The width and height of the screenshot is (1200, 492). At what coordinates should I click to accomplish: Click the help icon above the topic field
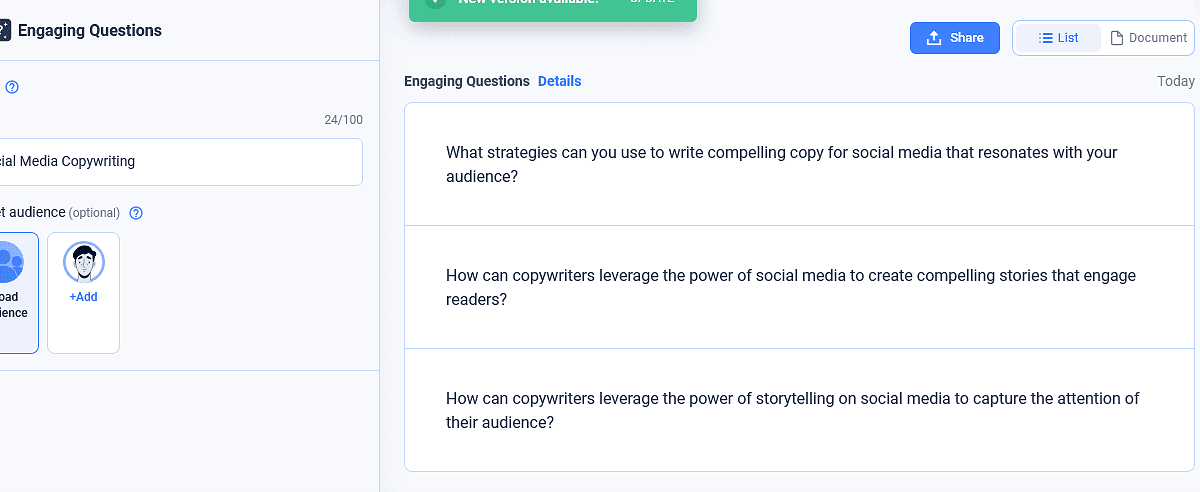point(12,88)
